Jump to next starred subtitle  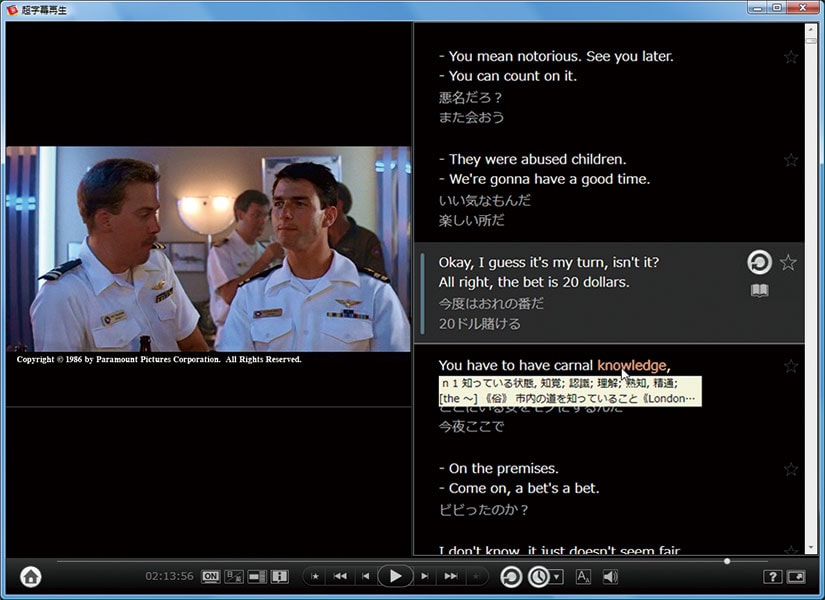click(476, 576)
